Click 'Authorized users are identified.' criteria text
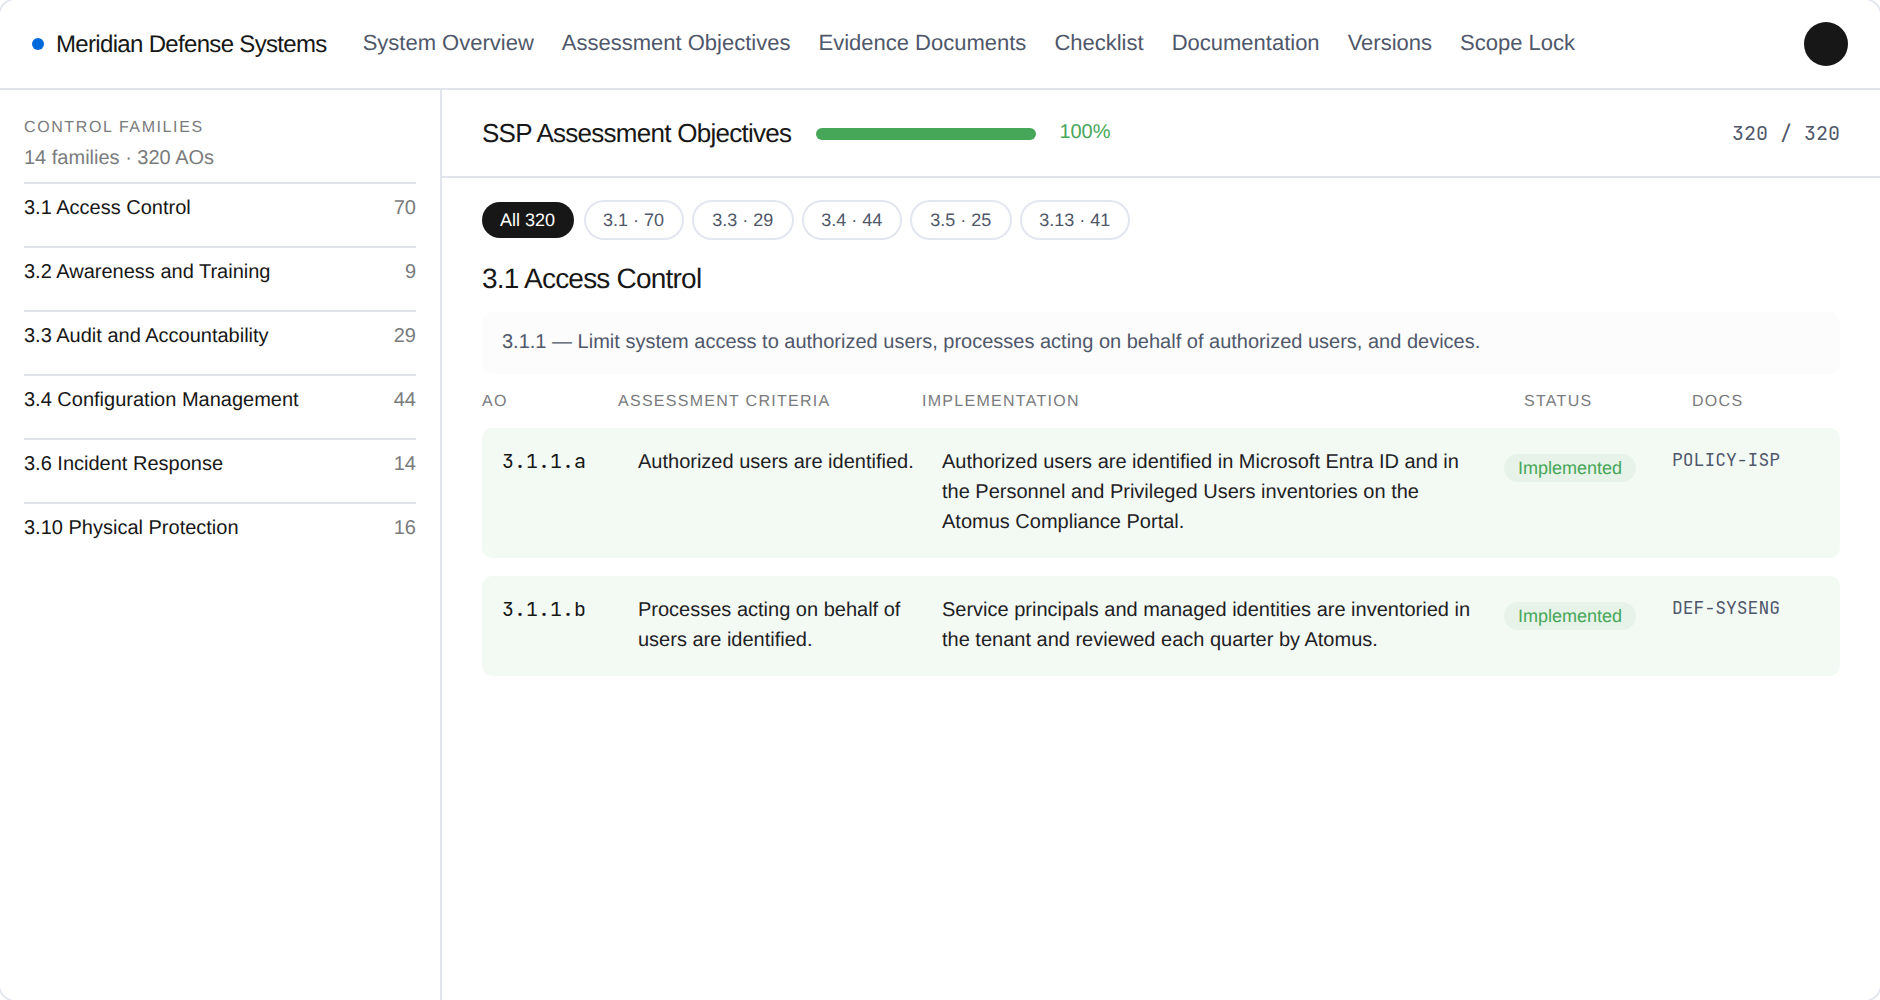 coord(776,461)
